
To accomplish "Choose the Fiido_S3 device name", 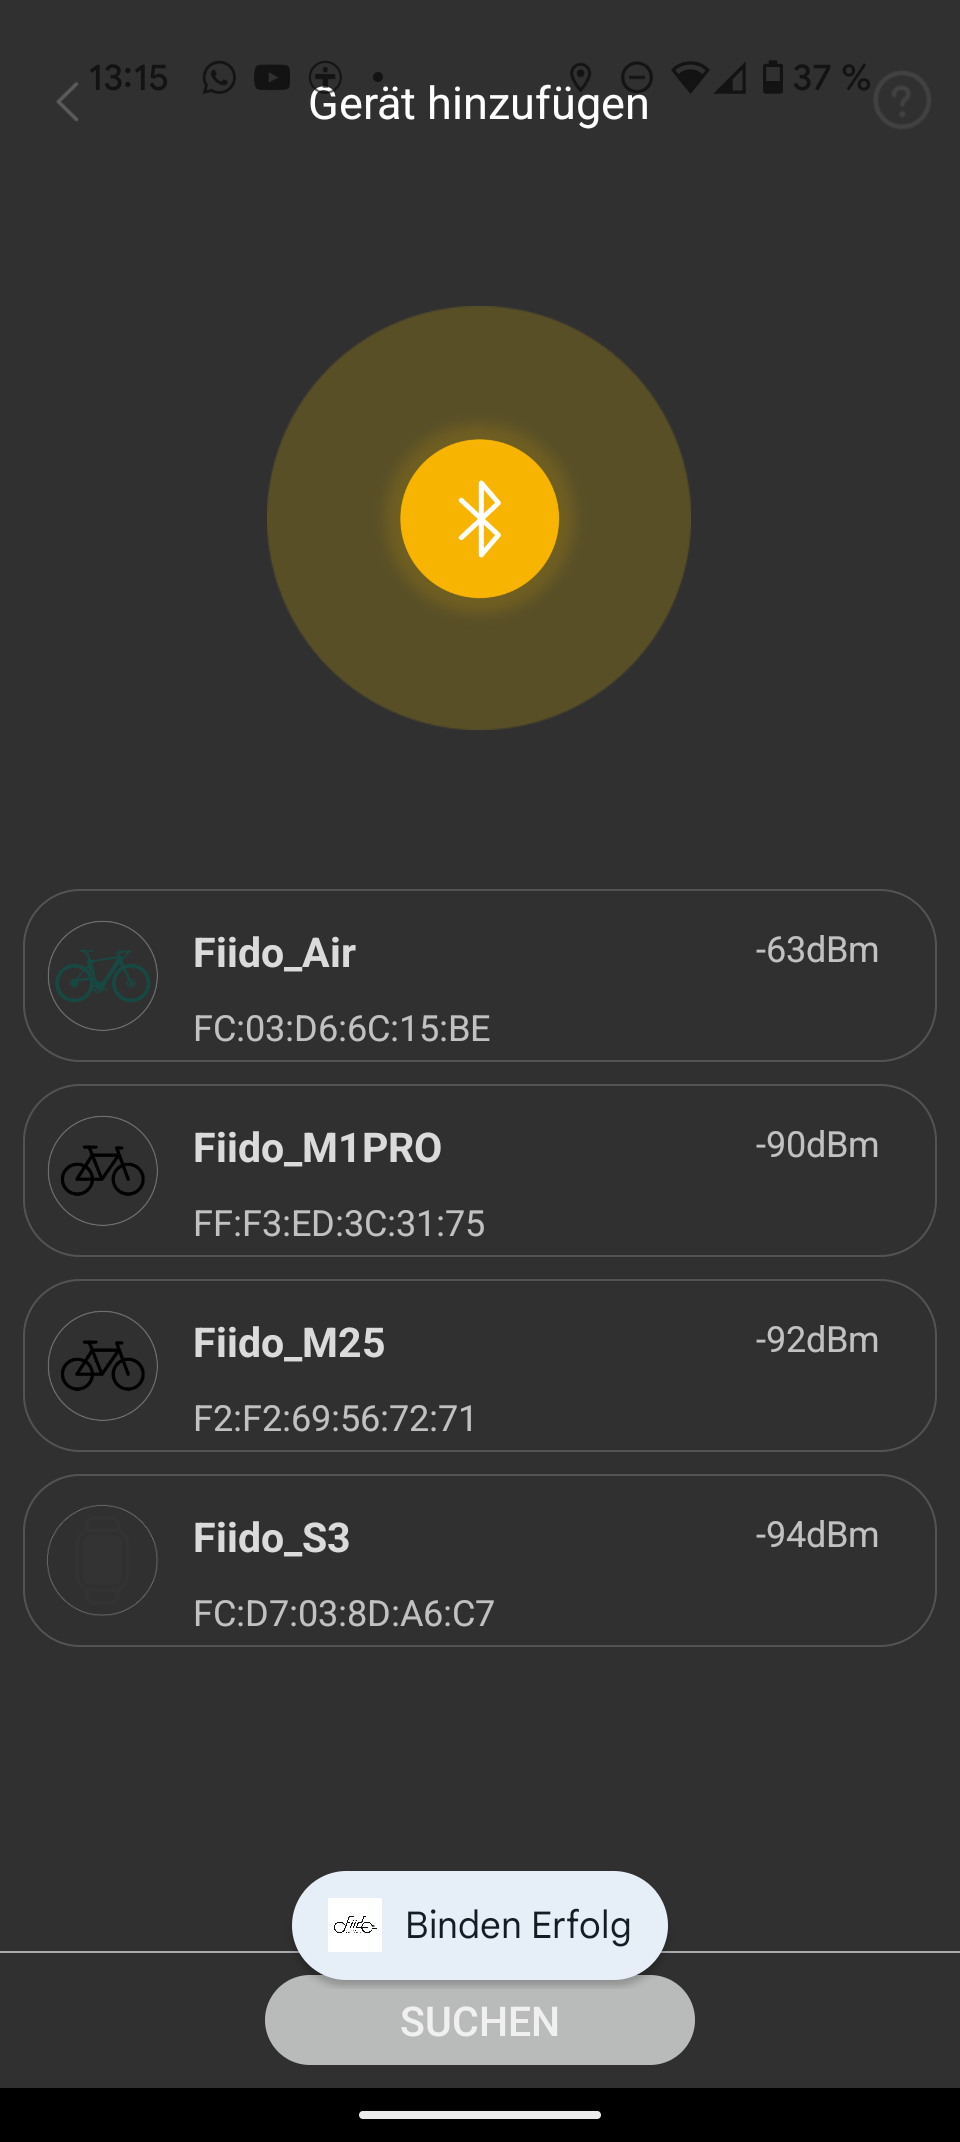I will (271, 1538).
